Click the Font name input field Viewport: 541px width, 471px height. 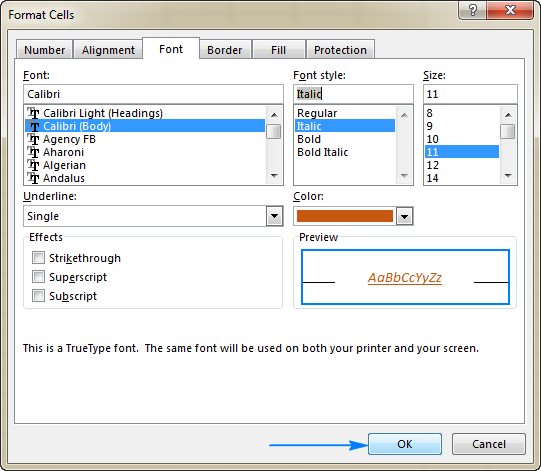click(x=153, y=94)
